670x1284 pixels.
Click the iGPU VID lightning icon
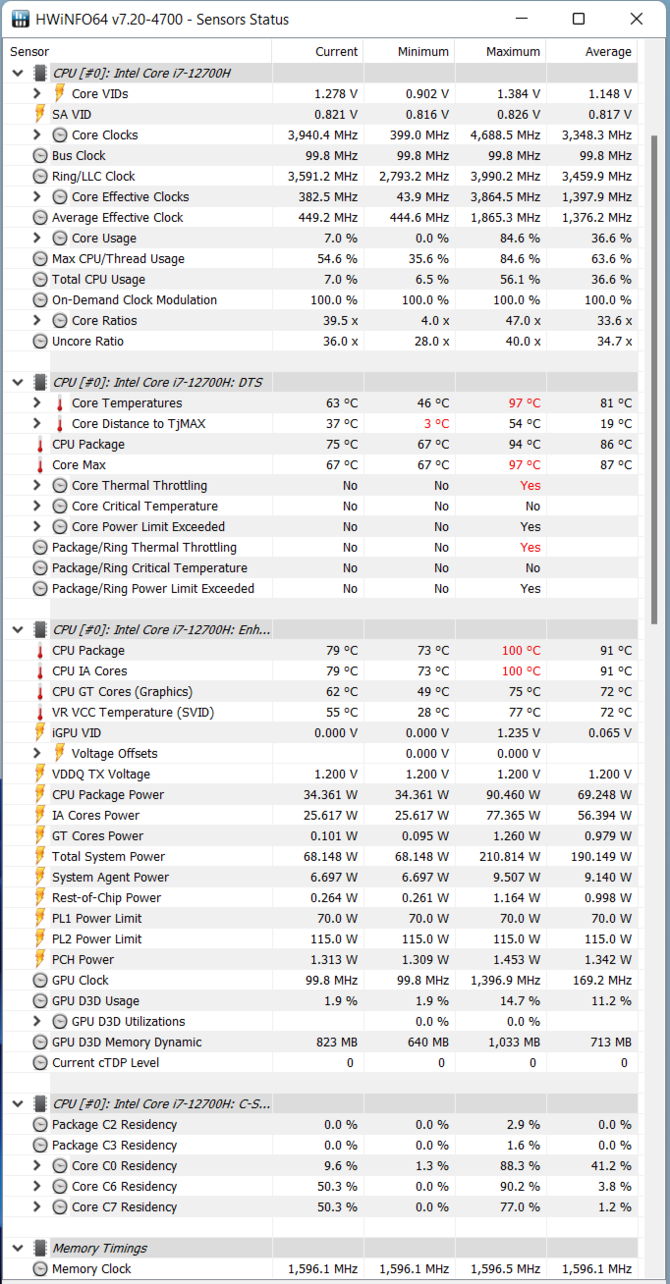point(40,733)
